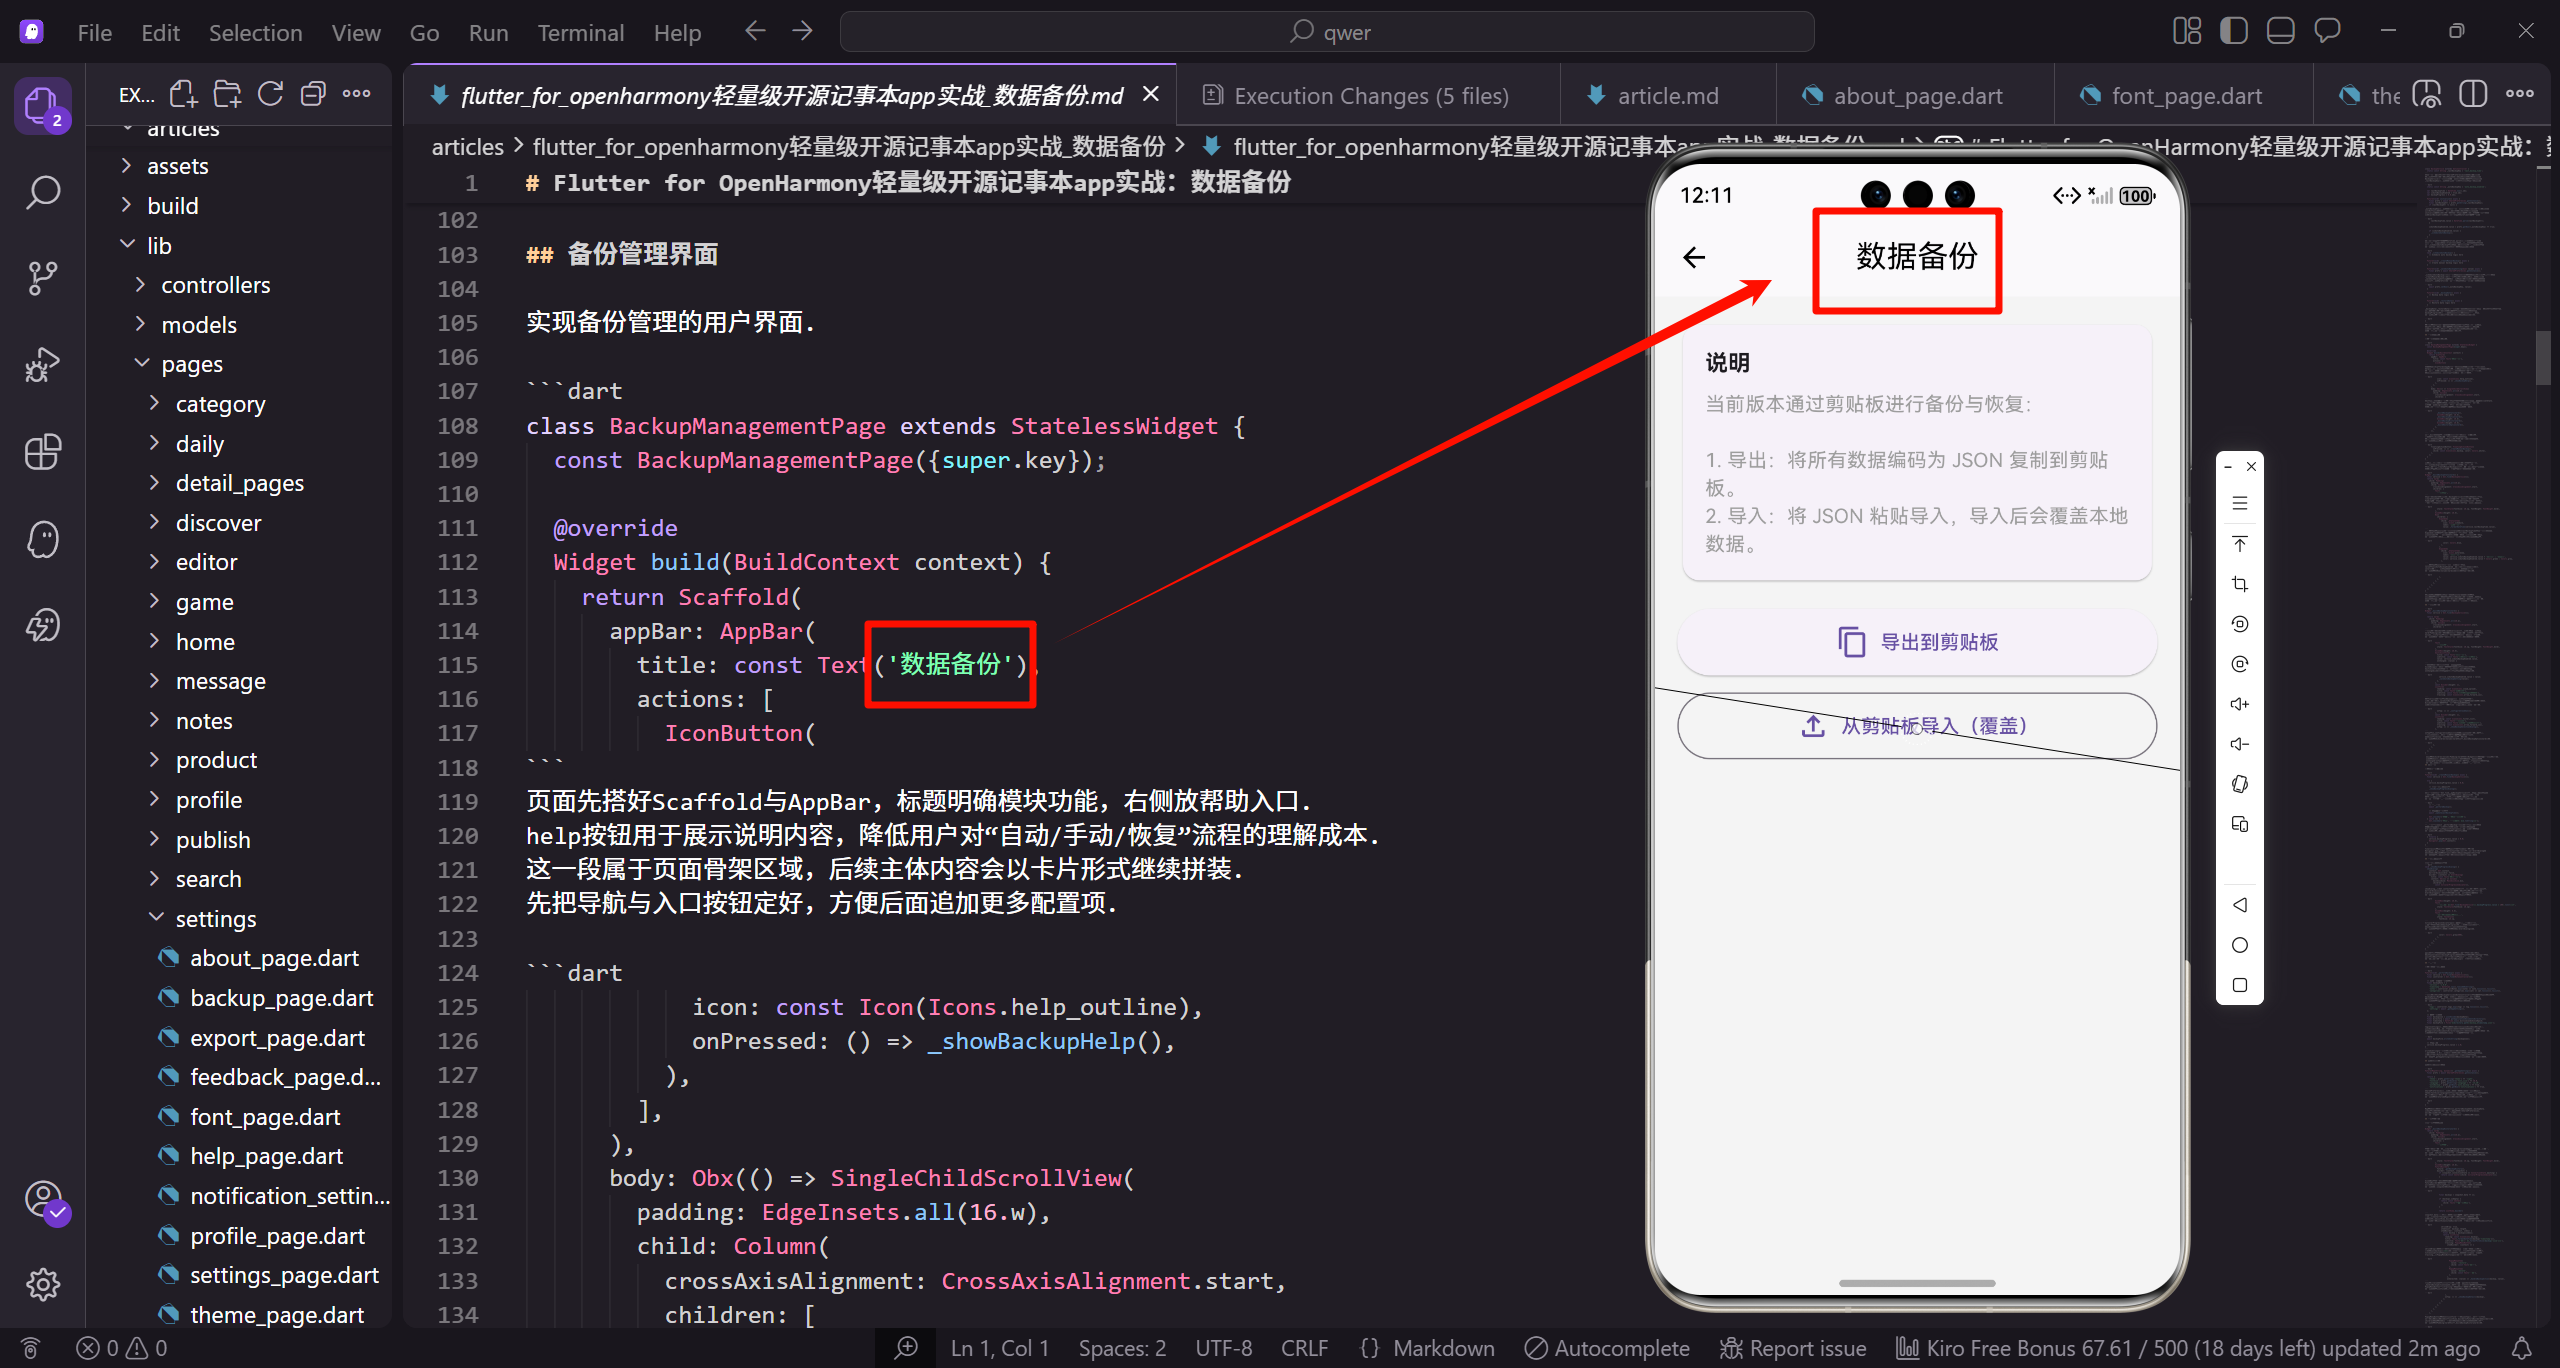Image resolution: width=2560 pixels, height=1368 pixels.
Task: Click the Split Editor icon
Action: [2473, 95]
